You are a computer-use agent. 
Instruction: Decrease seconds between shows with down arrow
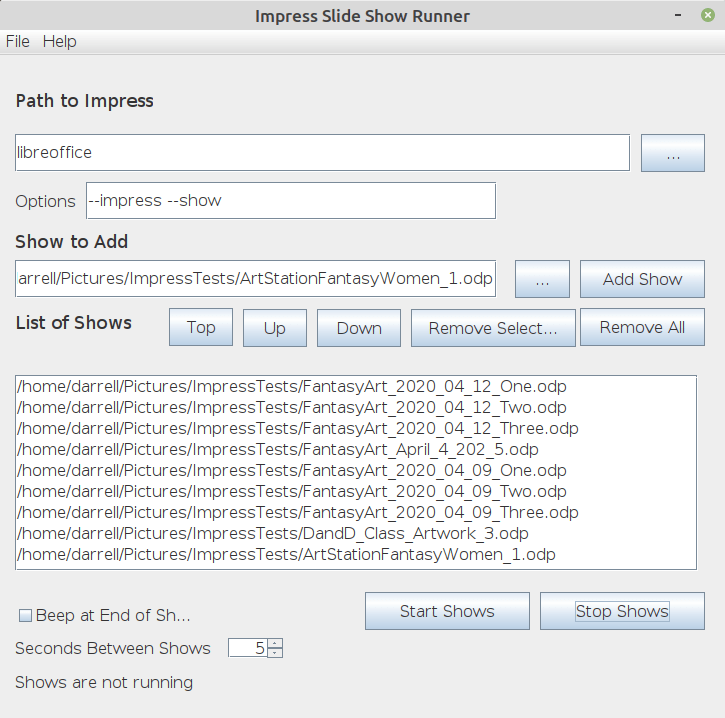click(x=276, y=653)
